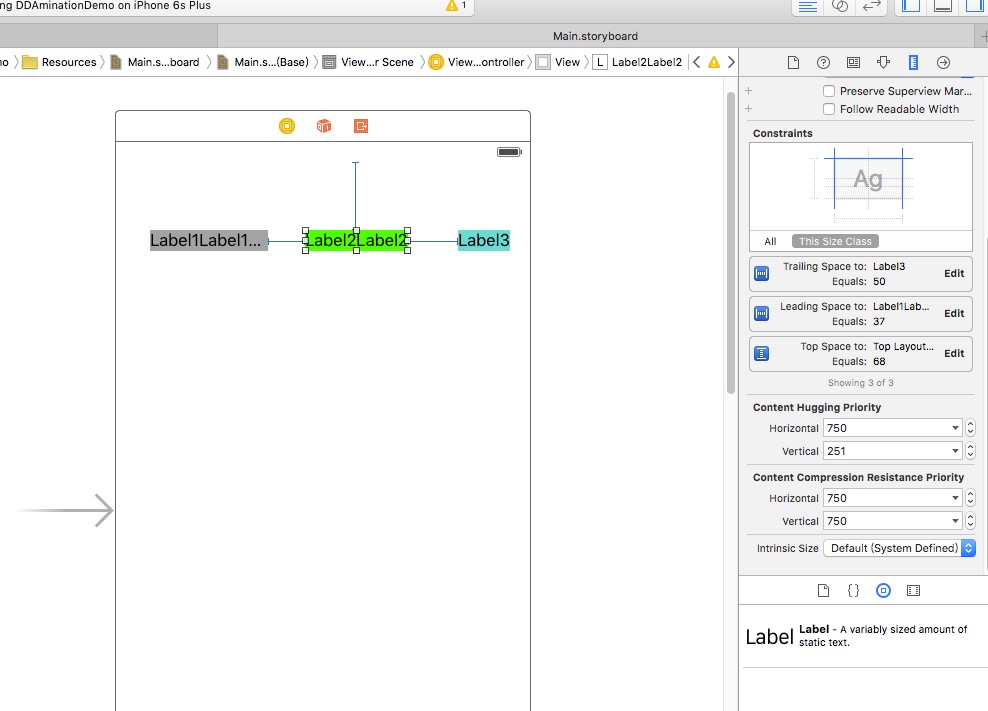The image size is (988, 711).
Task: Switch to the Identity inspector
Action: point(853,62)
